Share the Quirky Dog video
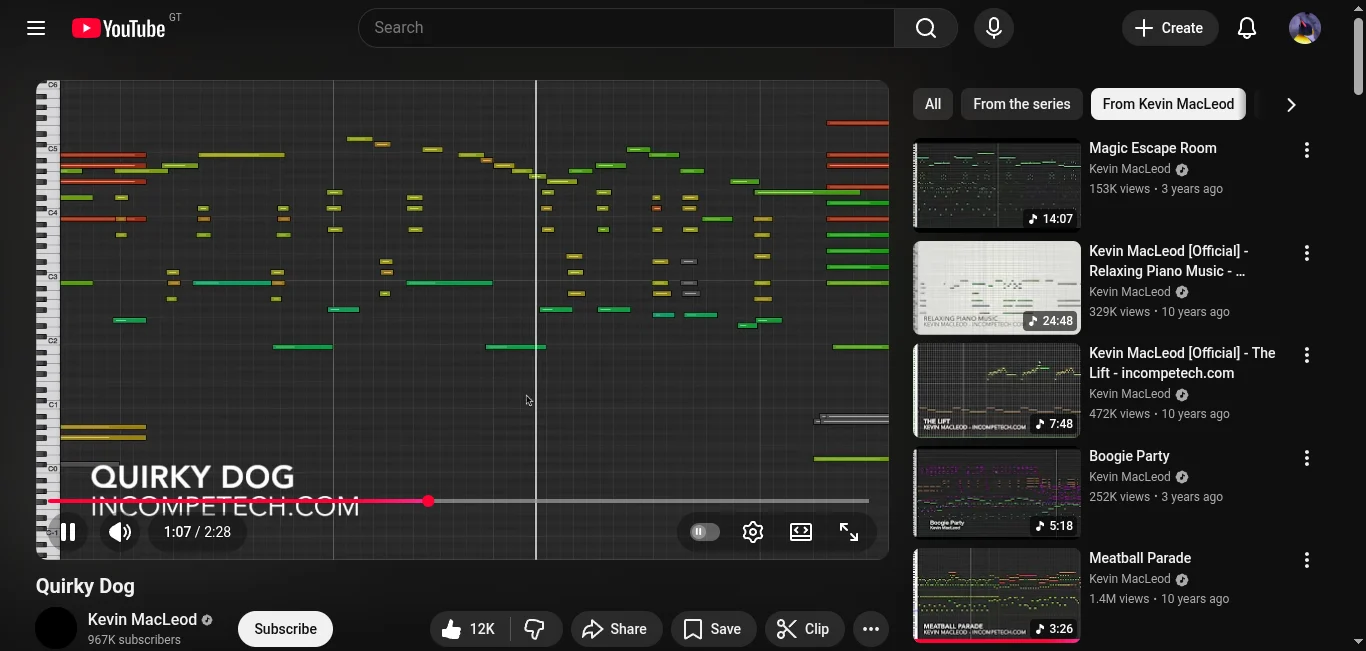The height and width of the screenshot is (651, 1366). coord(616,629)
